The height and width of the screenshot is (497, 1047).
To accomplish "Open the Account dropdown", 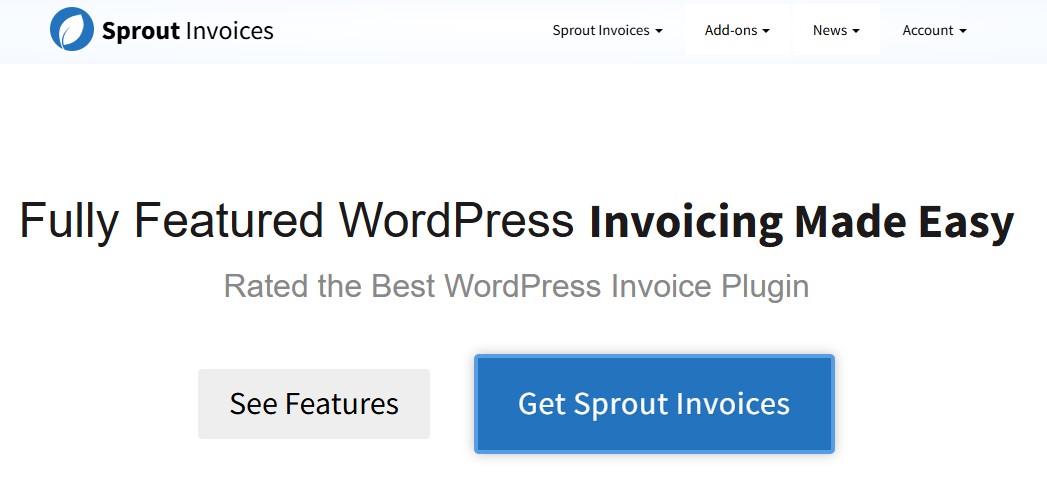I will [x=934, y=30].
